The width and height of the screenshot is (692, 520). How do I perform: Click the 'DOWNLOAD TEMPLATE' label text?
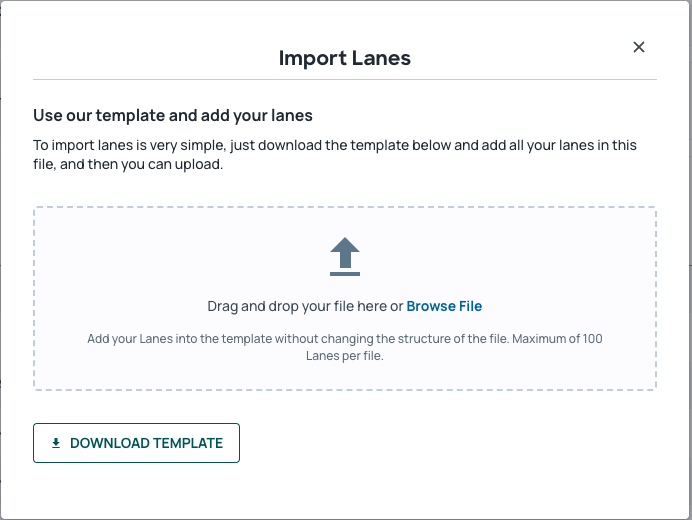[147, 443]
